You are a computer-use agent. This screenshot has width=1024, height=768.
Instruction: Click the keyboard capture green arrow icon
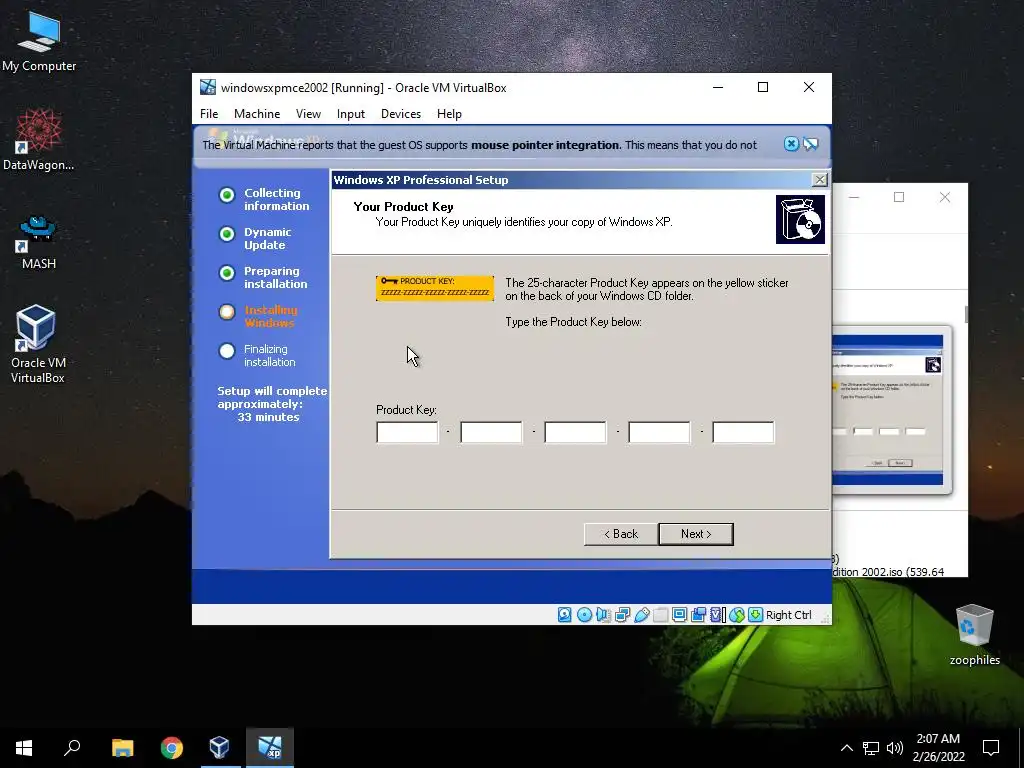[x=756, y=615]
